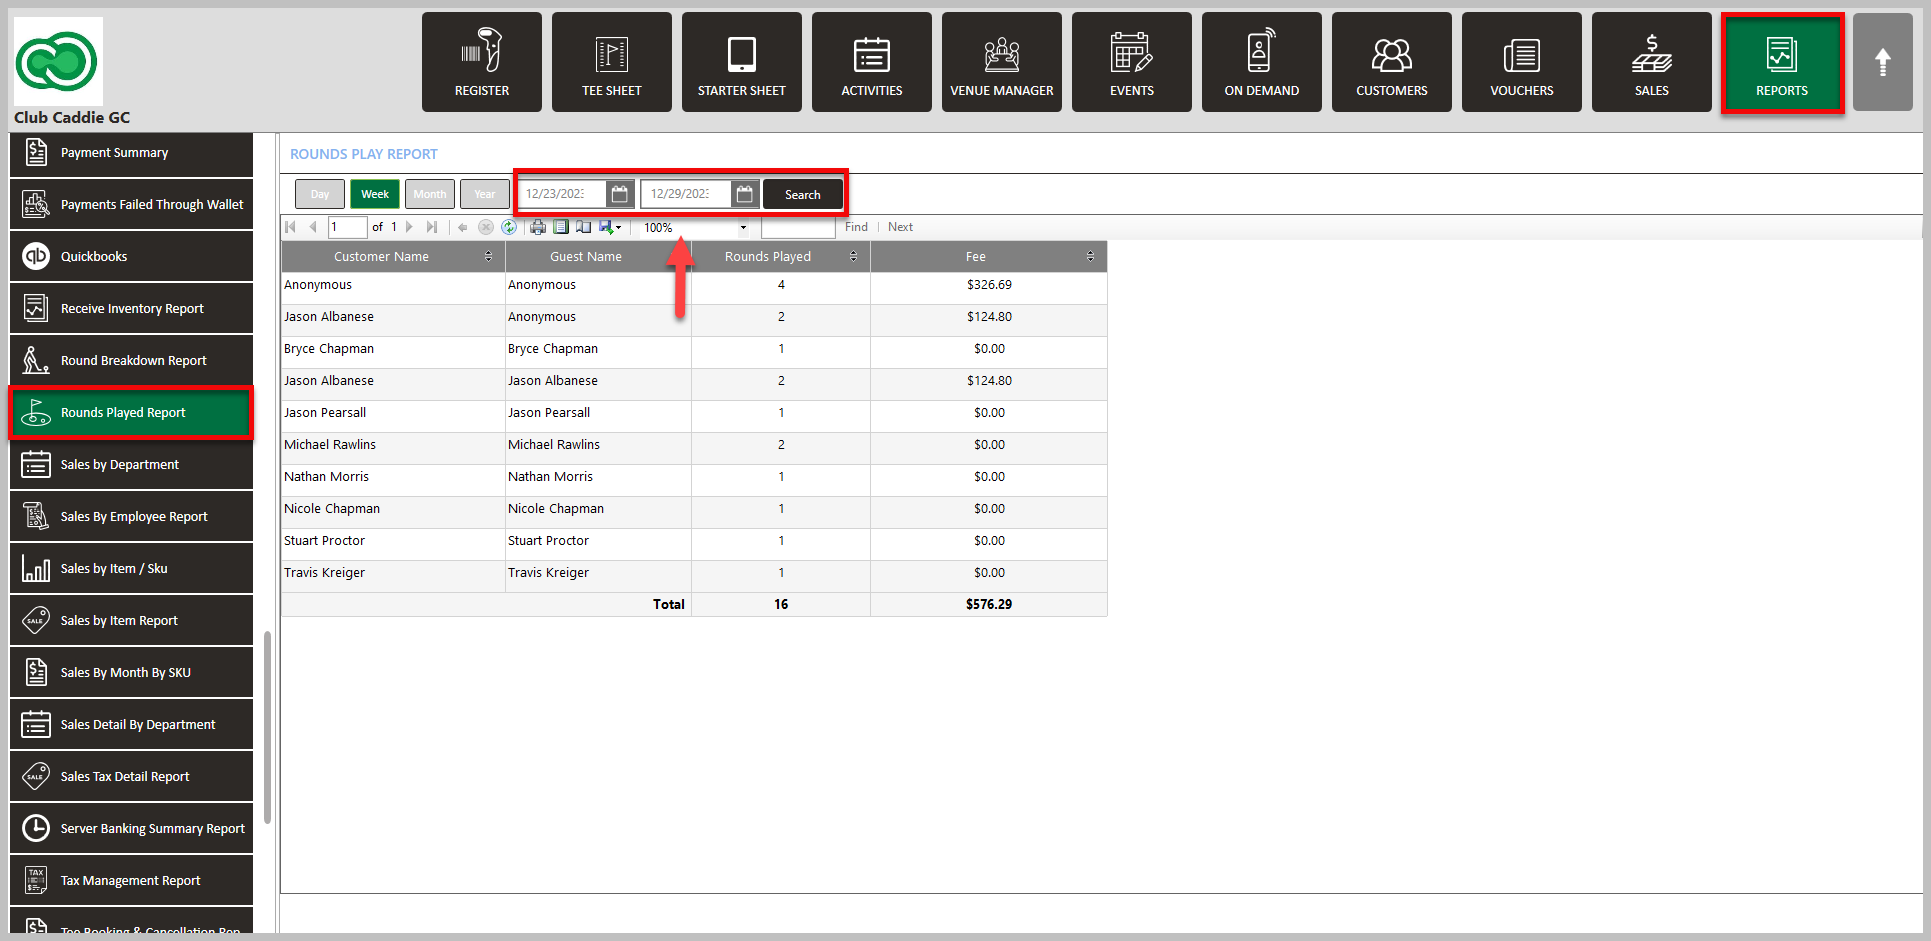
Task: Sort by the Fee column
Action: [1090, 257]
